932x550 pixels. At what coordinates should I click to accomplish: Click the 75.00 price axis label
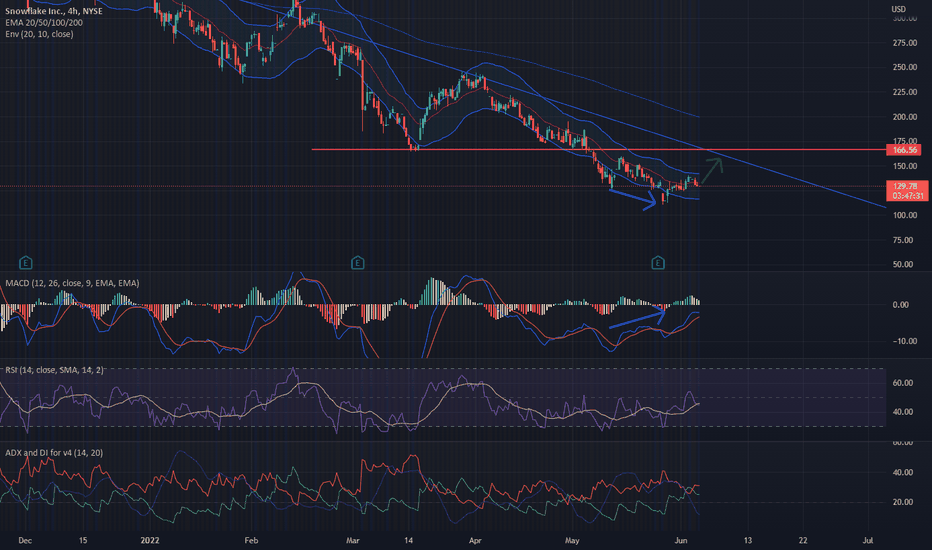(903, 240)
